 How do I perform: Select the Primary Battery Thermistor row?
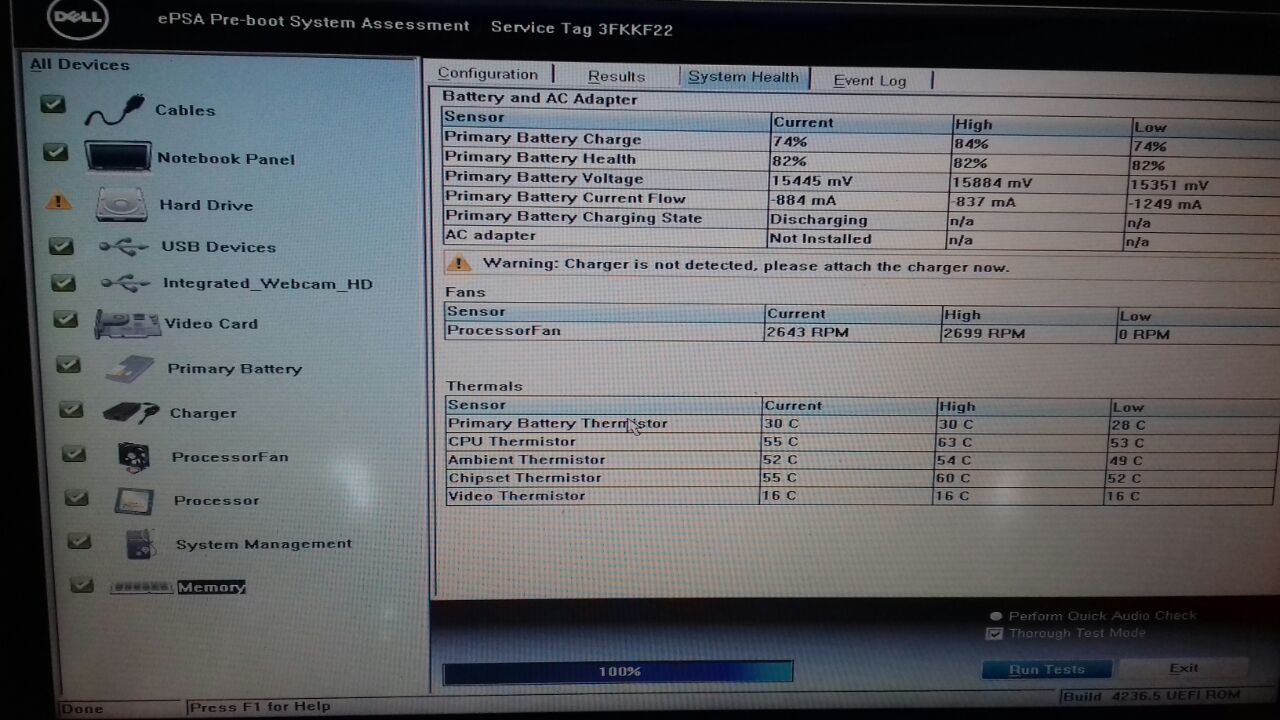tap(862, 424)
